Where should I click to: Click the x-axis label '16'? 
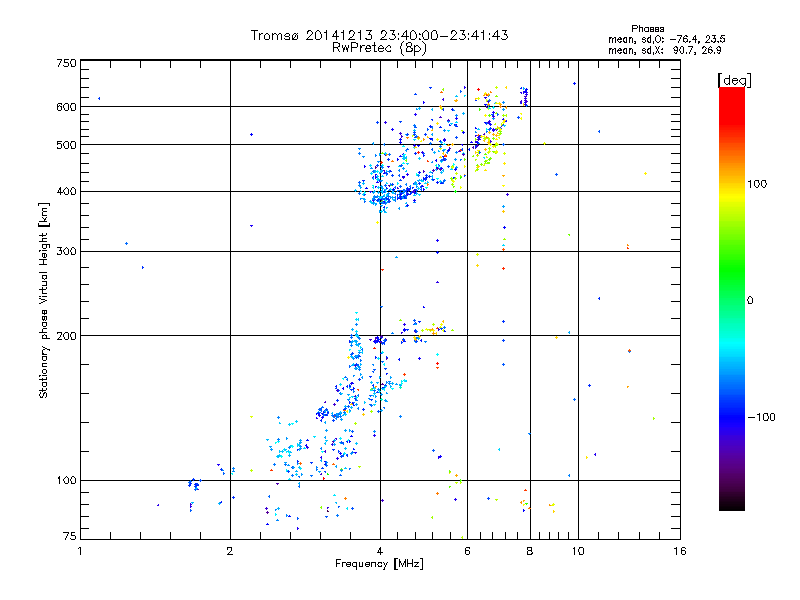click(x=680, y=551)
